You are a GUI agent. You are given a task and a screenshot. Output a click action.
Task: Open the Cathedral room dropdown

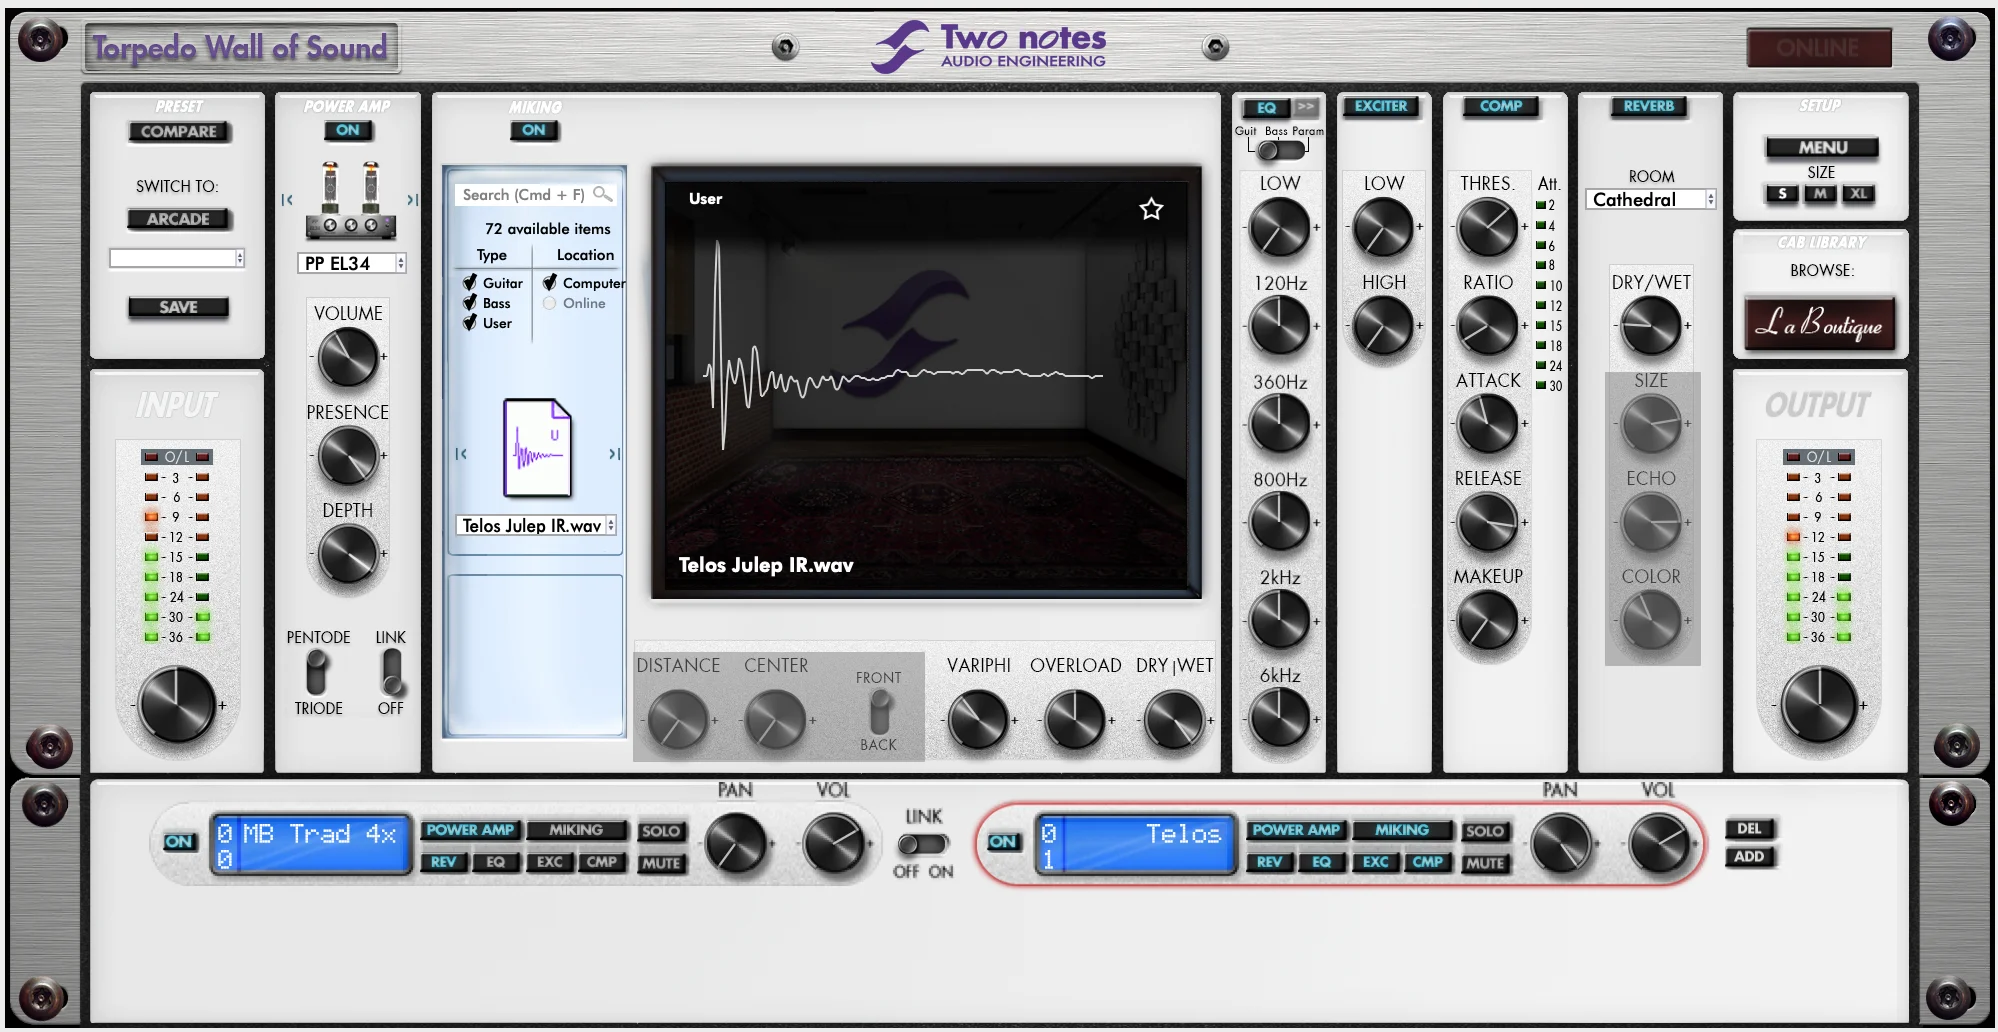tap(1651, 199)
